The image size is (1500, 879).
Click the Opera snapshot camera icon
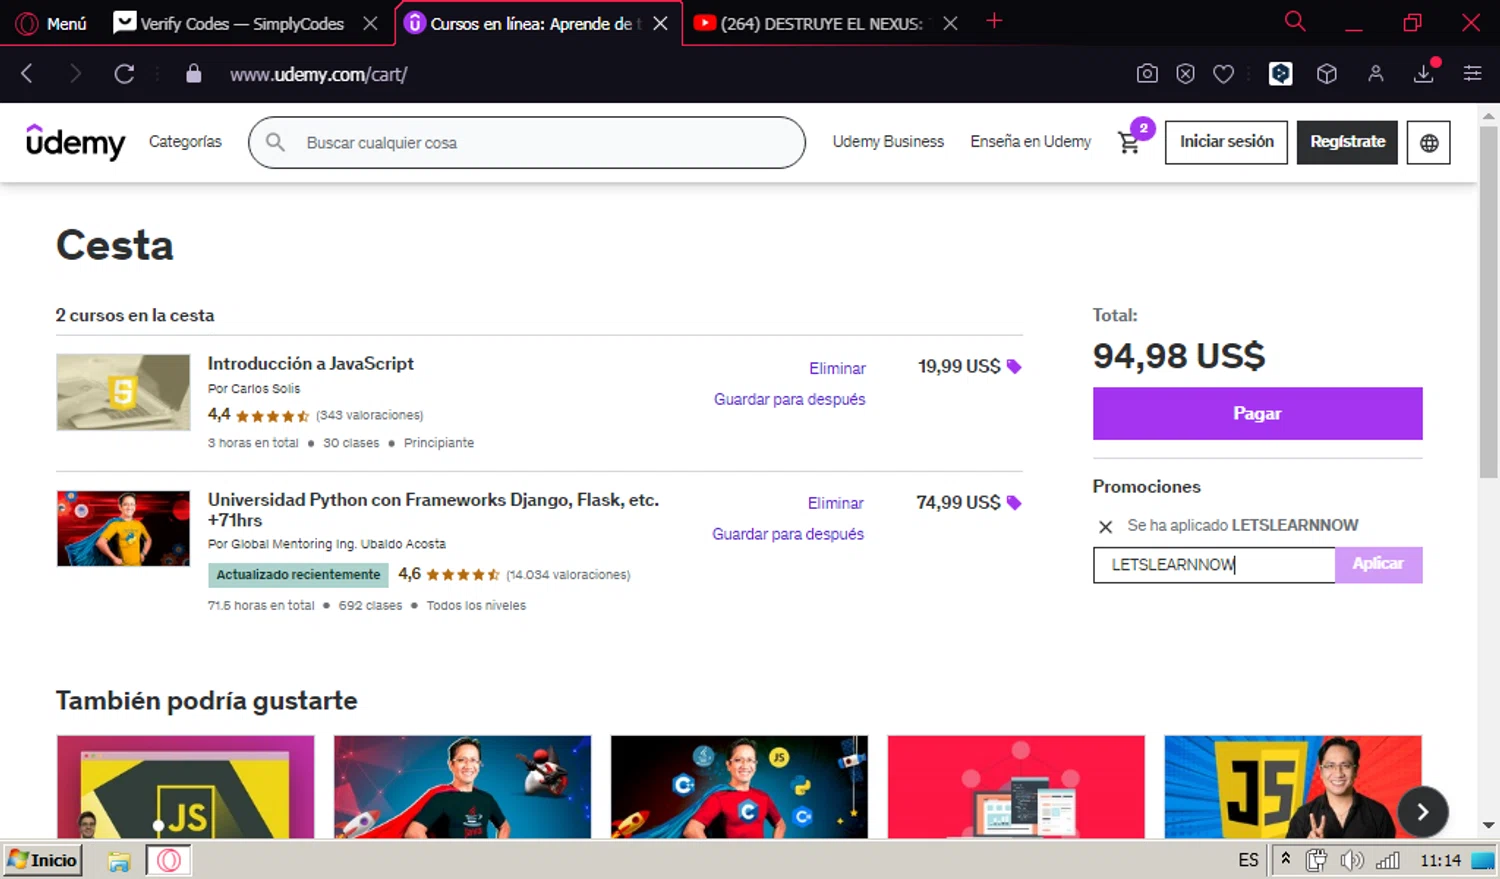coord(1147,74)
